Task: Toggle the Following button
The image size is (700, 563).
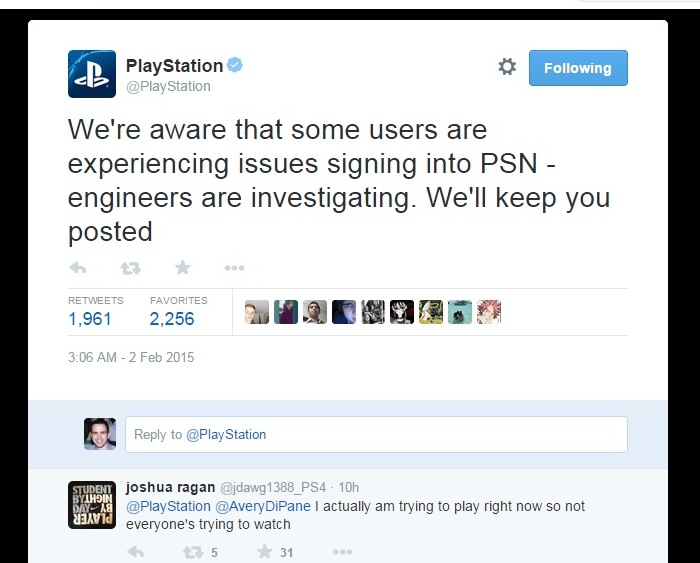Action: pos(577,68)
